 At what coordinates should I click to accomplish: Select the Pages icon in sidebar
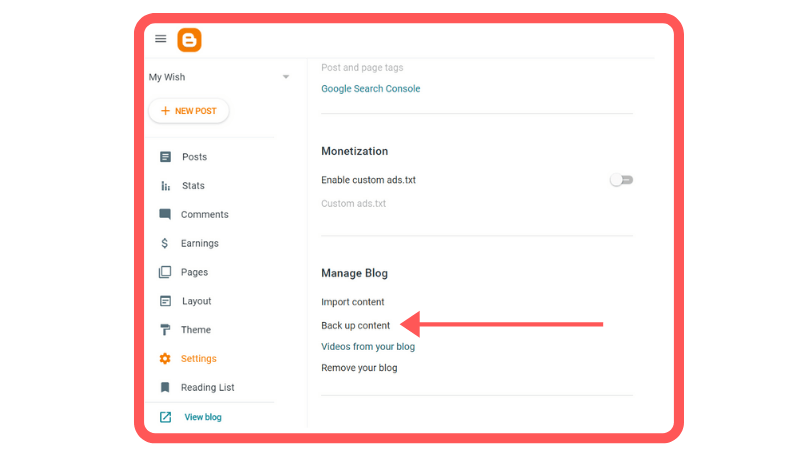click(x=165, y=272)
